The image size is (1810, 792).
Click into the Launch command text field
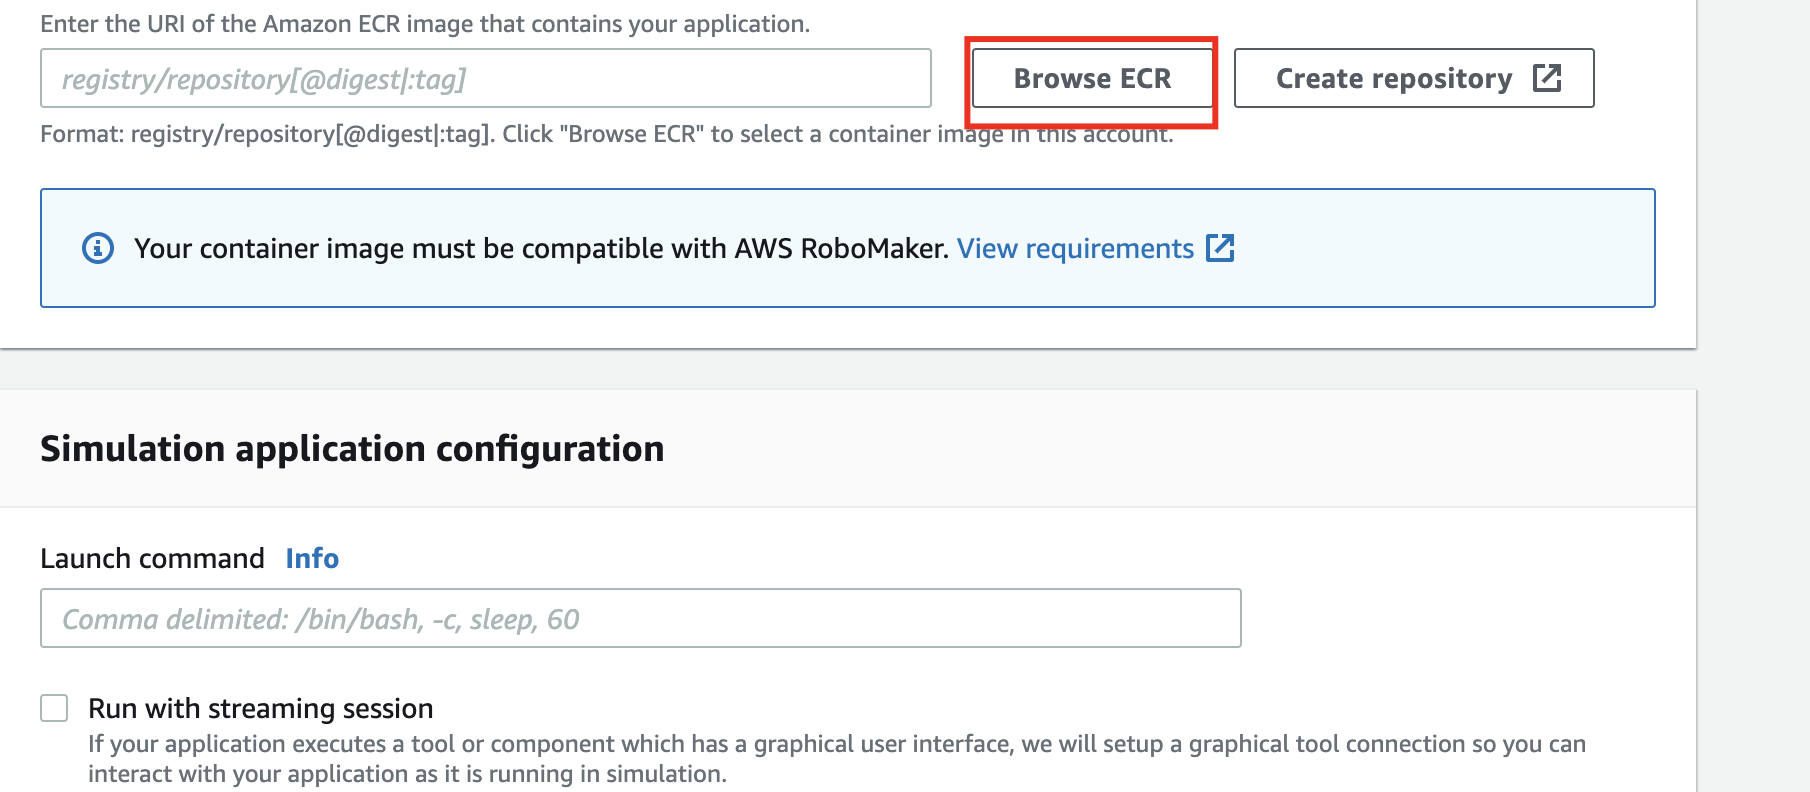(x=640, y=618)
